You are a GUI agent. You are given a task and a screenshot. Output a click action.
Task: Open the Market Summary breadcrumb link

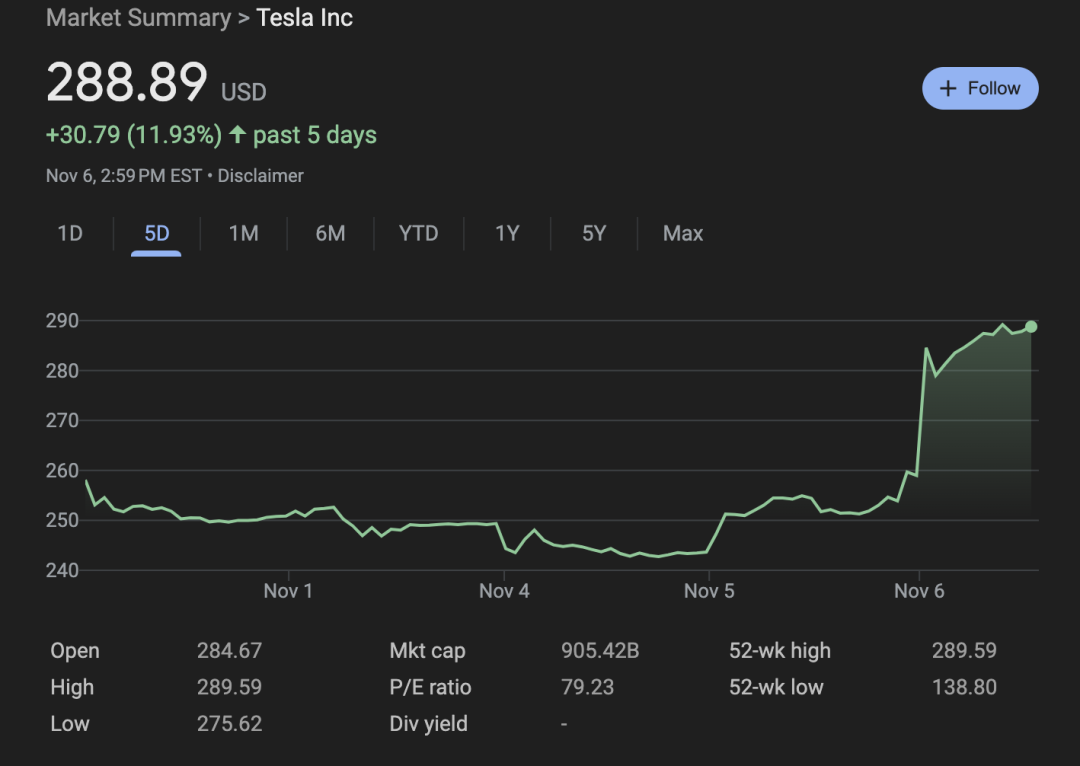tap(138, 17)
